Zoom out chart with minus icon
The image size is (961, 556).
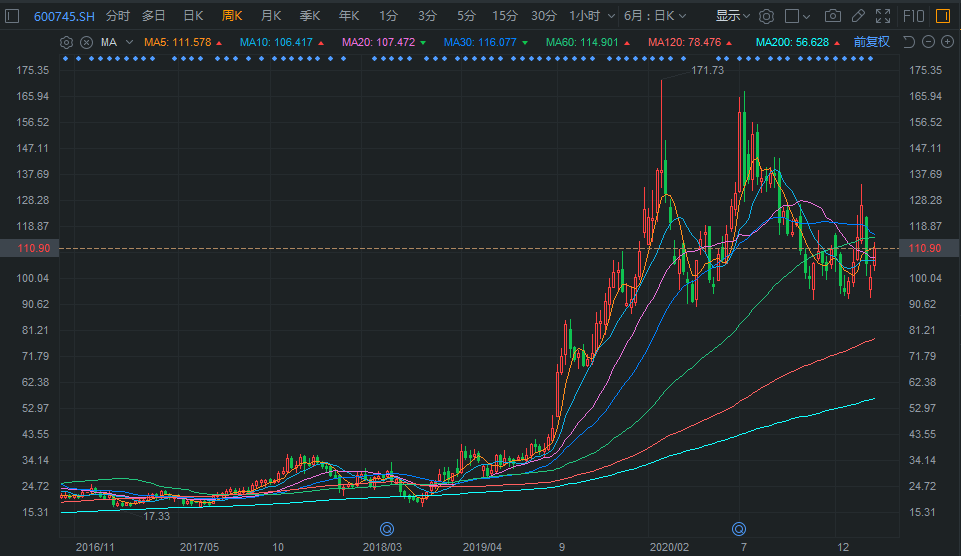tap(929, 42)
